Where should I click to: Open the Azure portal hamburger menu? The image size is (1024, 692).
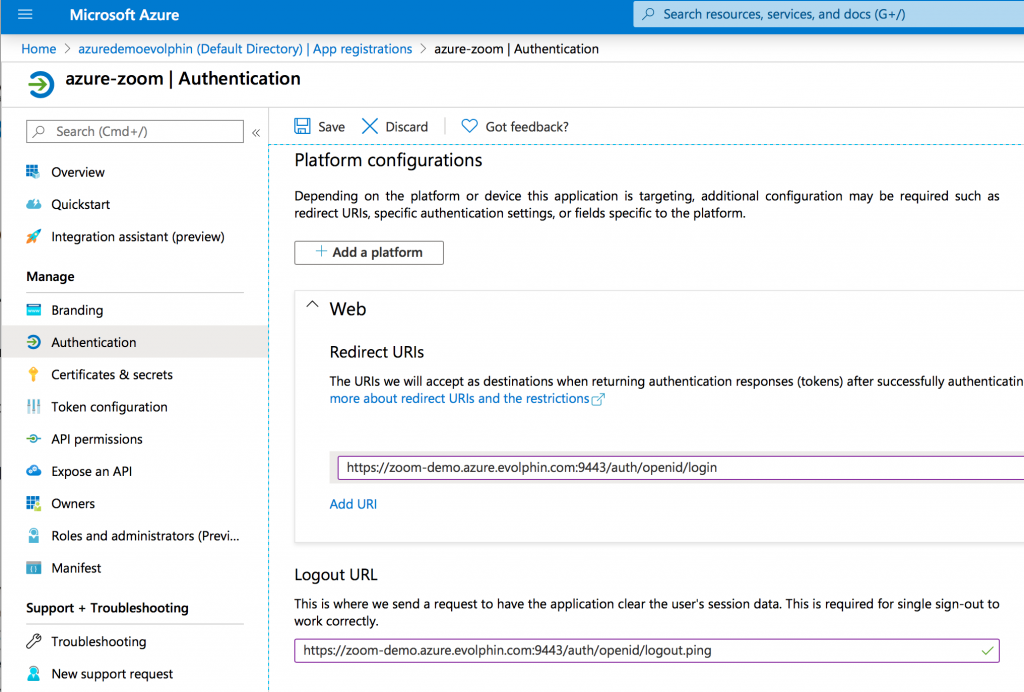click(x=25, y=14)
